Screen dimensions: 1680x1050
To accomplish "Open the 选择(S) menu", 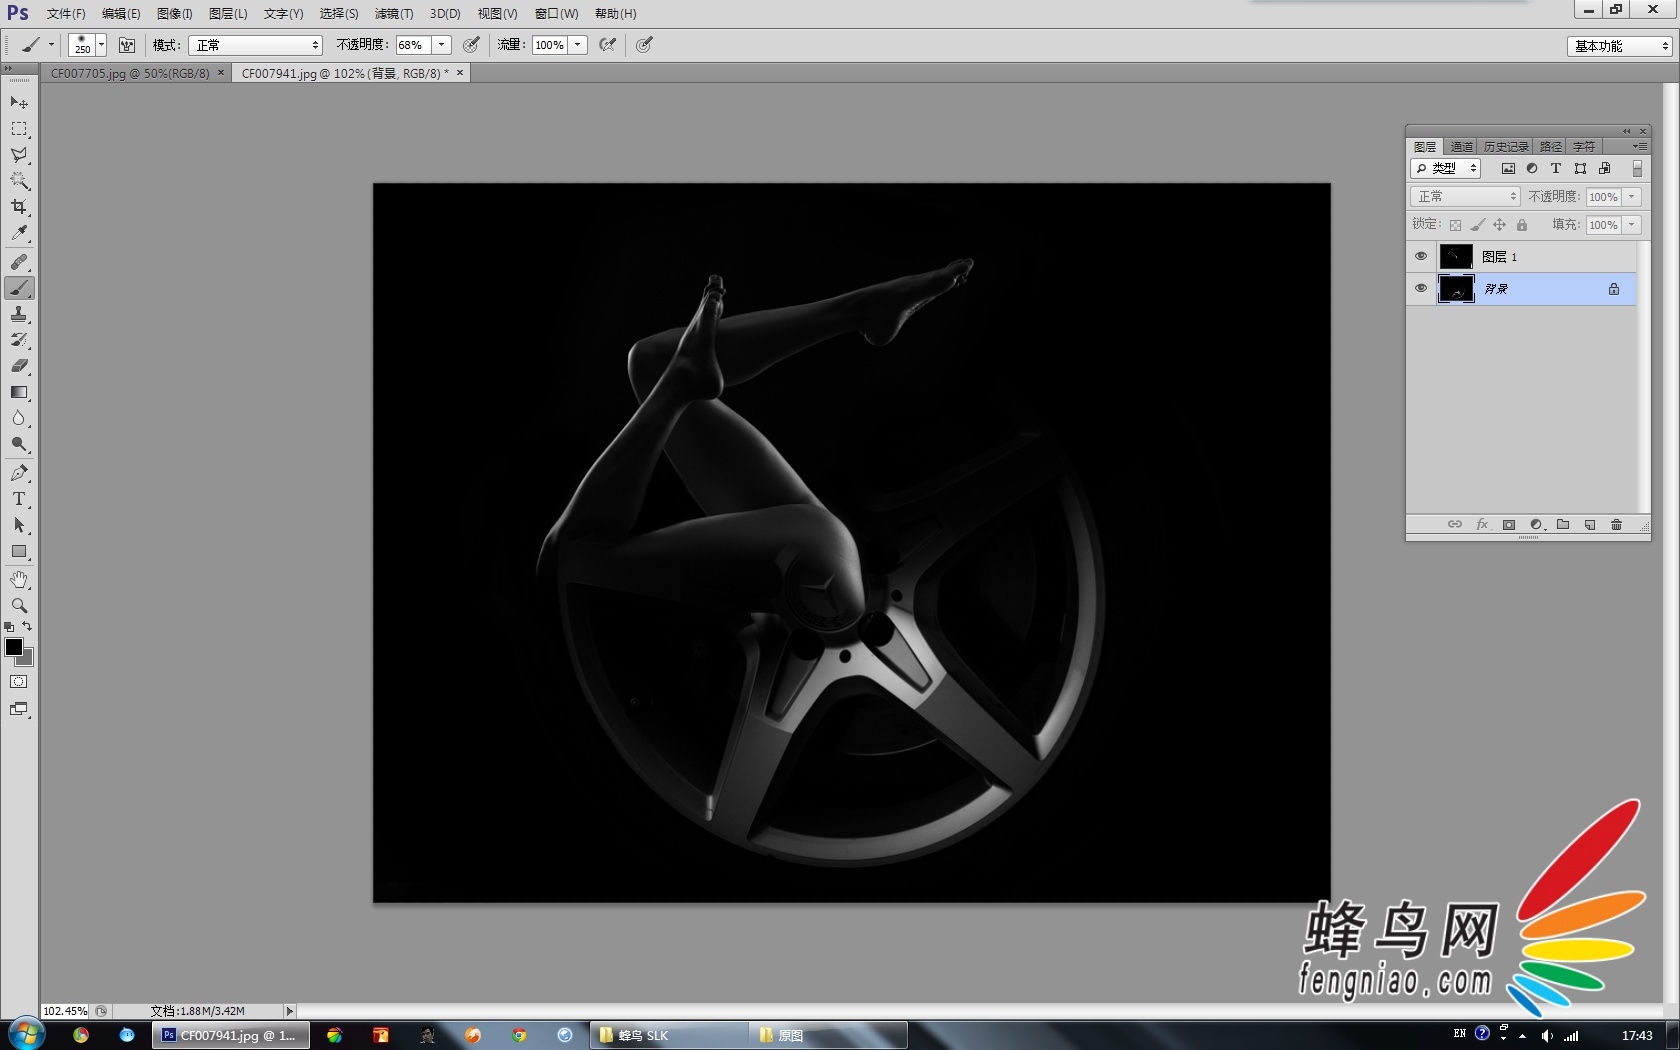I will [339, 14].
